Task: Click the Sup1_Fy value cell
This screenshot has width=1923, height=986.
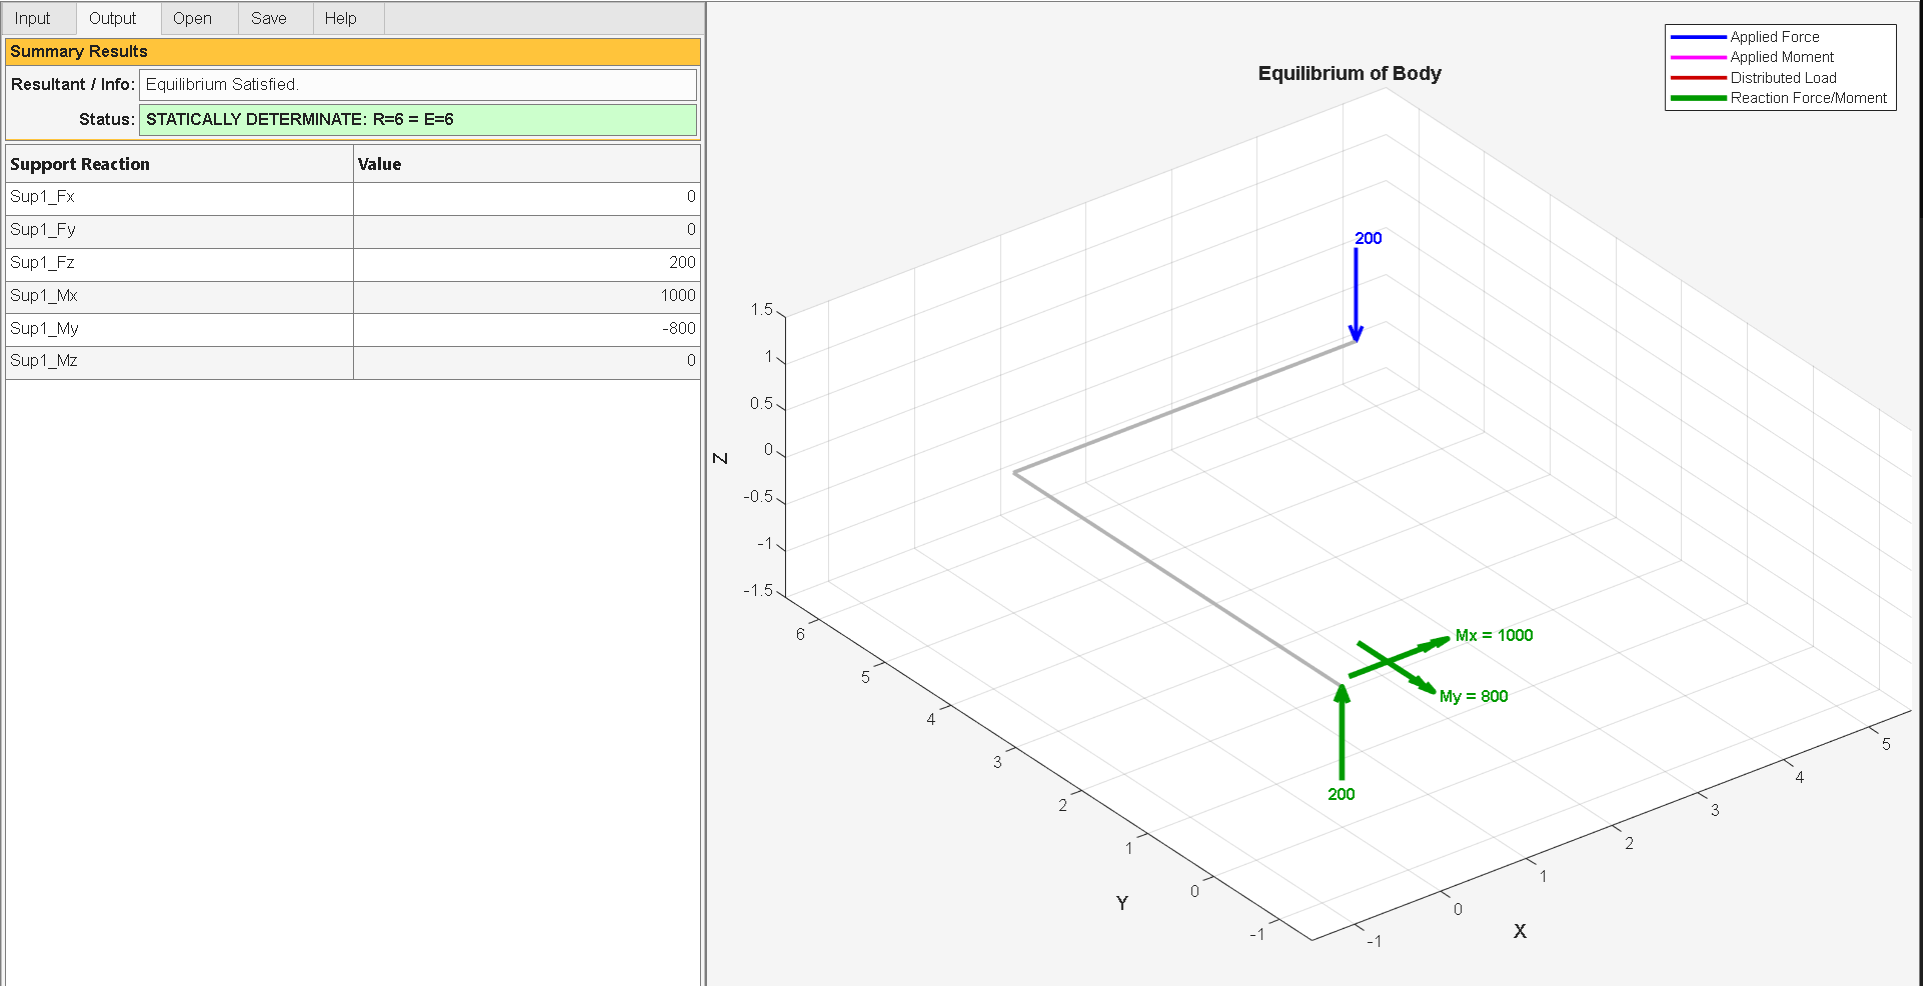Action: [x=527, y=230]
